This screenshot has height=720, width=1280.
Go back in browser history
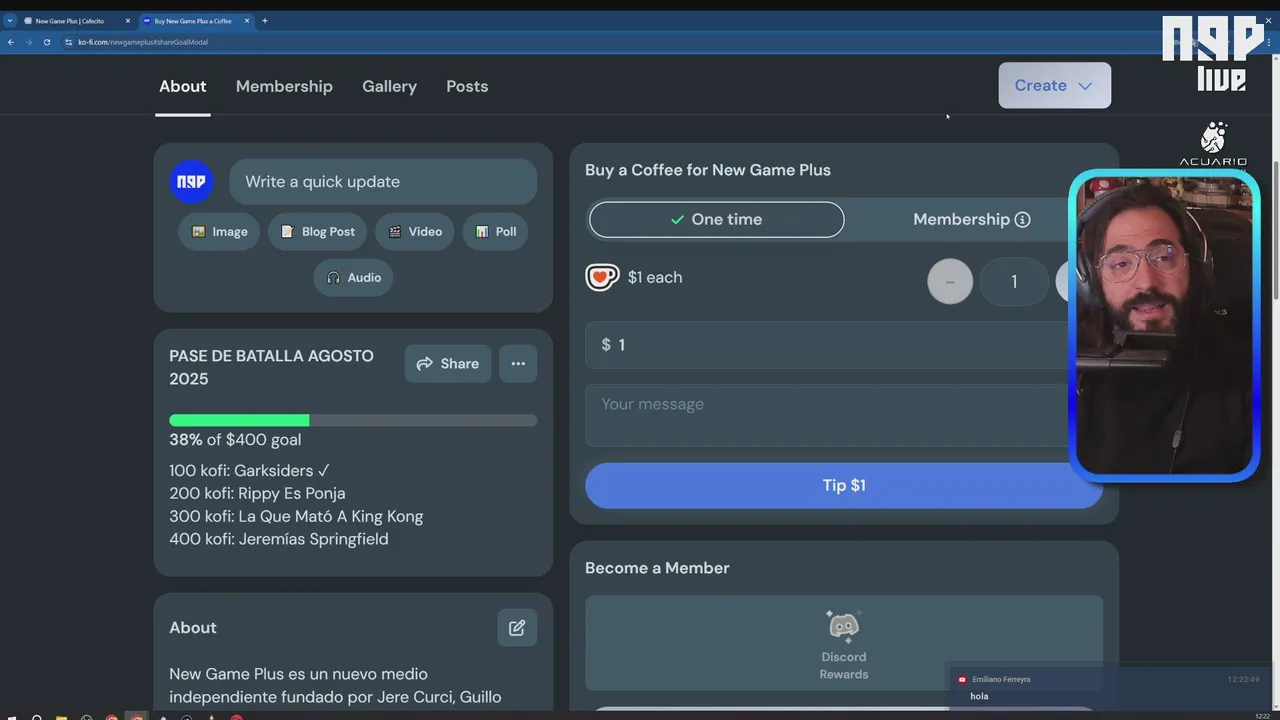pos(11,42)
